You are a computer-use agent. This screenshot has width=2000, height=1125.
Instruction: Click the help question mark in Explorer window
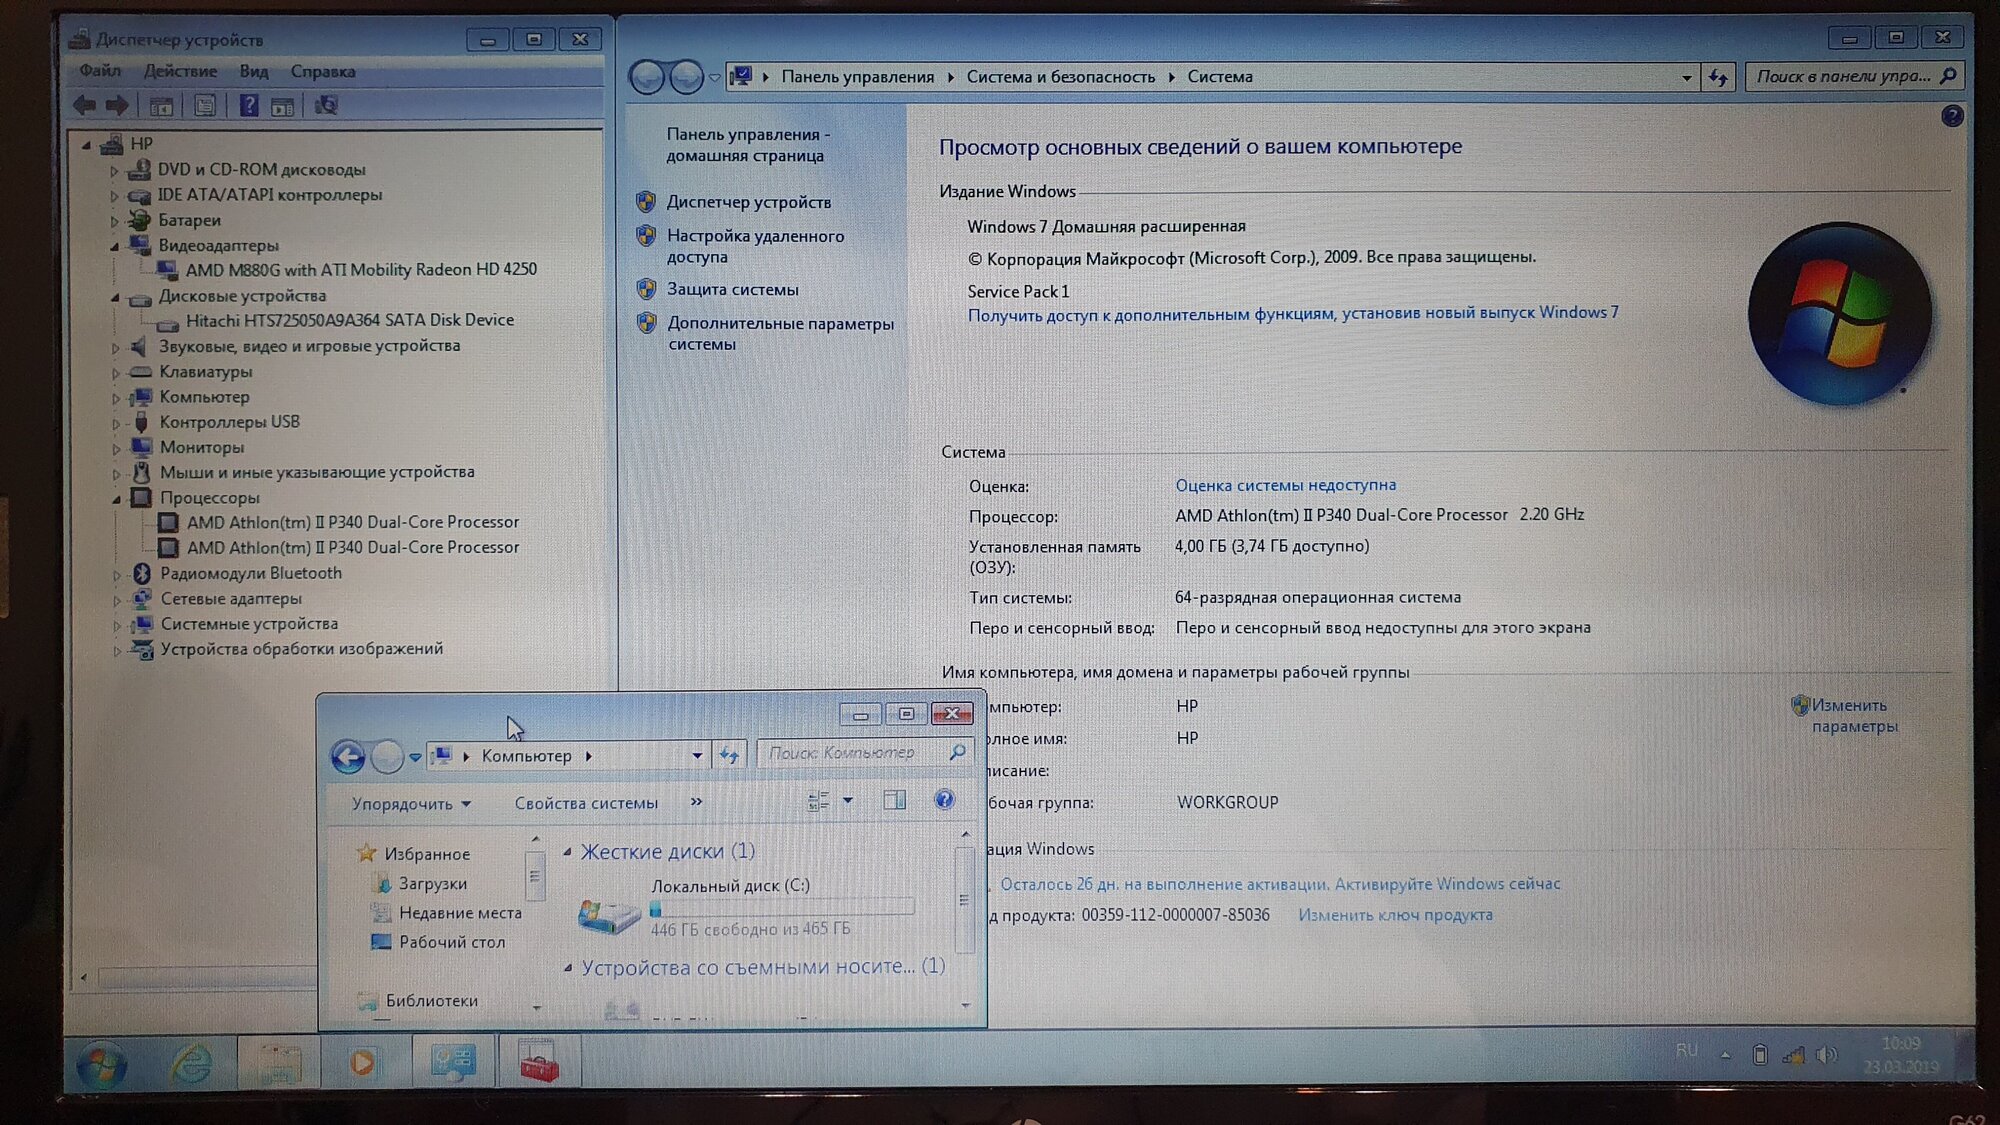[944, 800]
